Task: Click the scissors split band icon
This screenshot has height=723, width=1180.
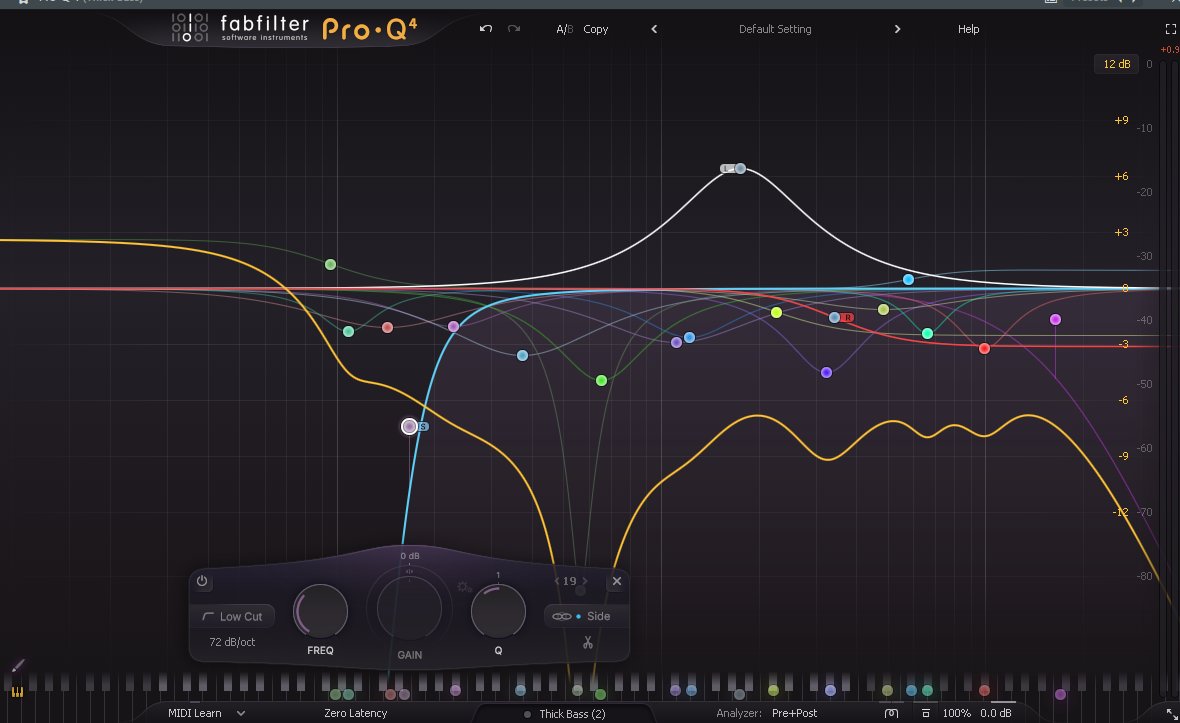Action: point(588,642)
